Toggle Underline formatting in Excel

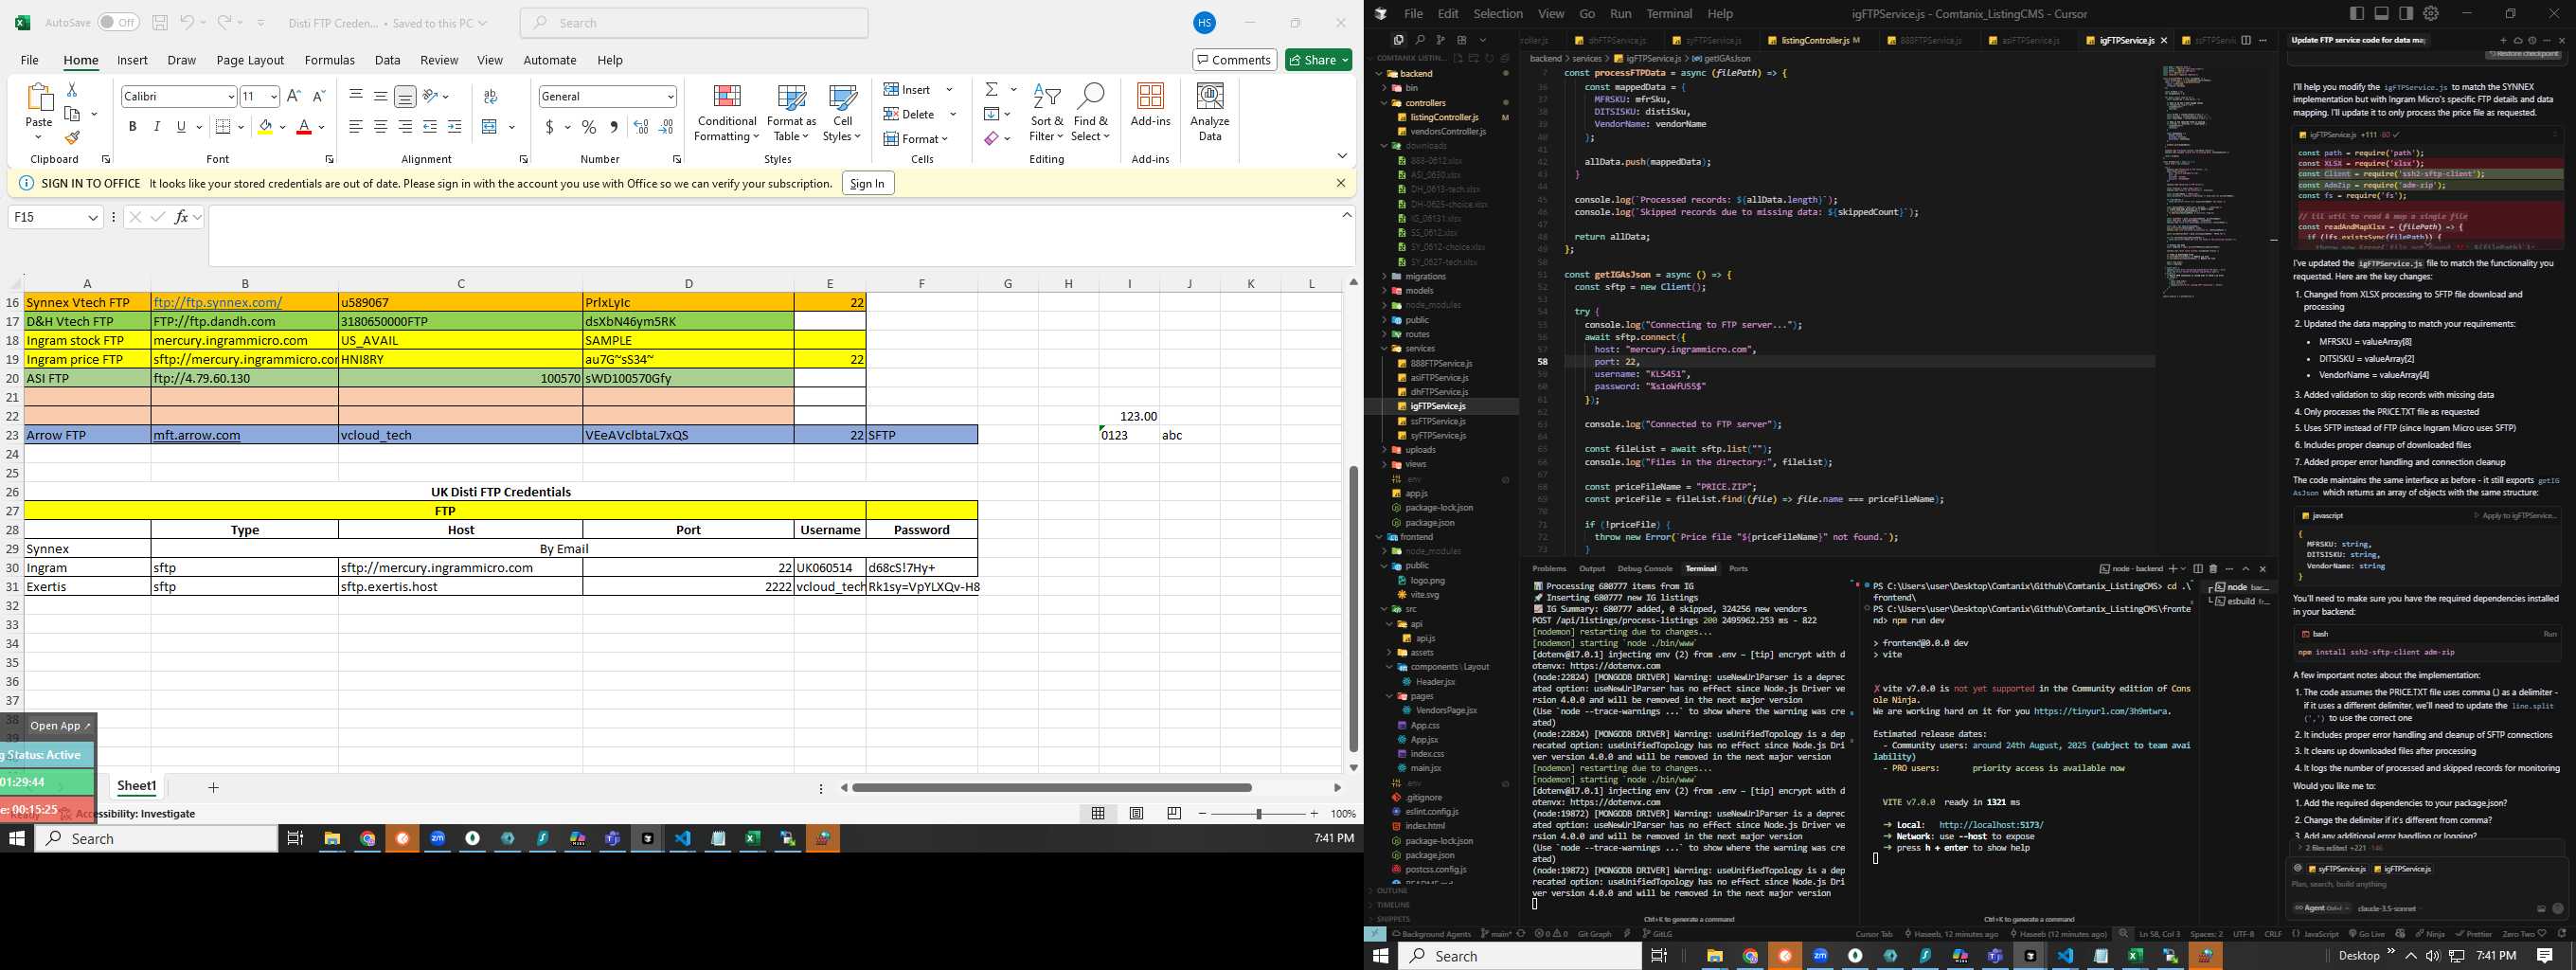coord(181,127)
